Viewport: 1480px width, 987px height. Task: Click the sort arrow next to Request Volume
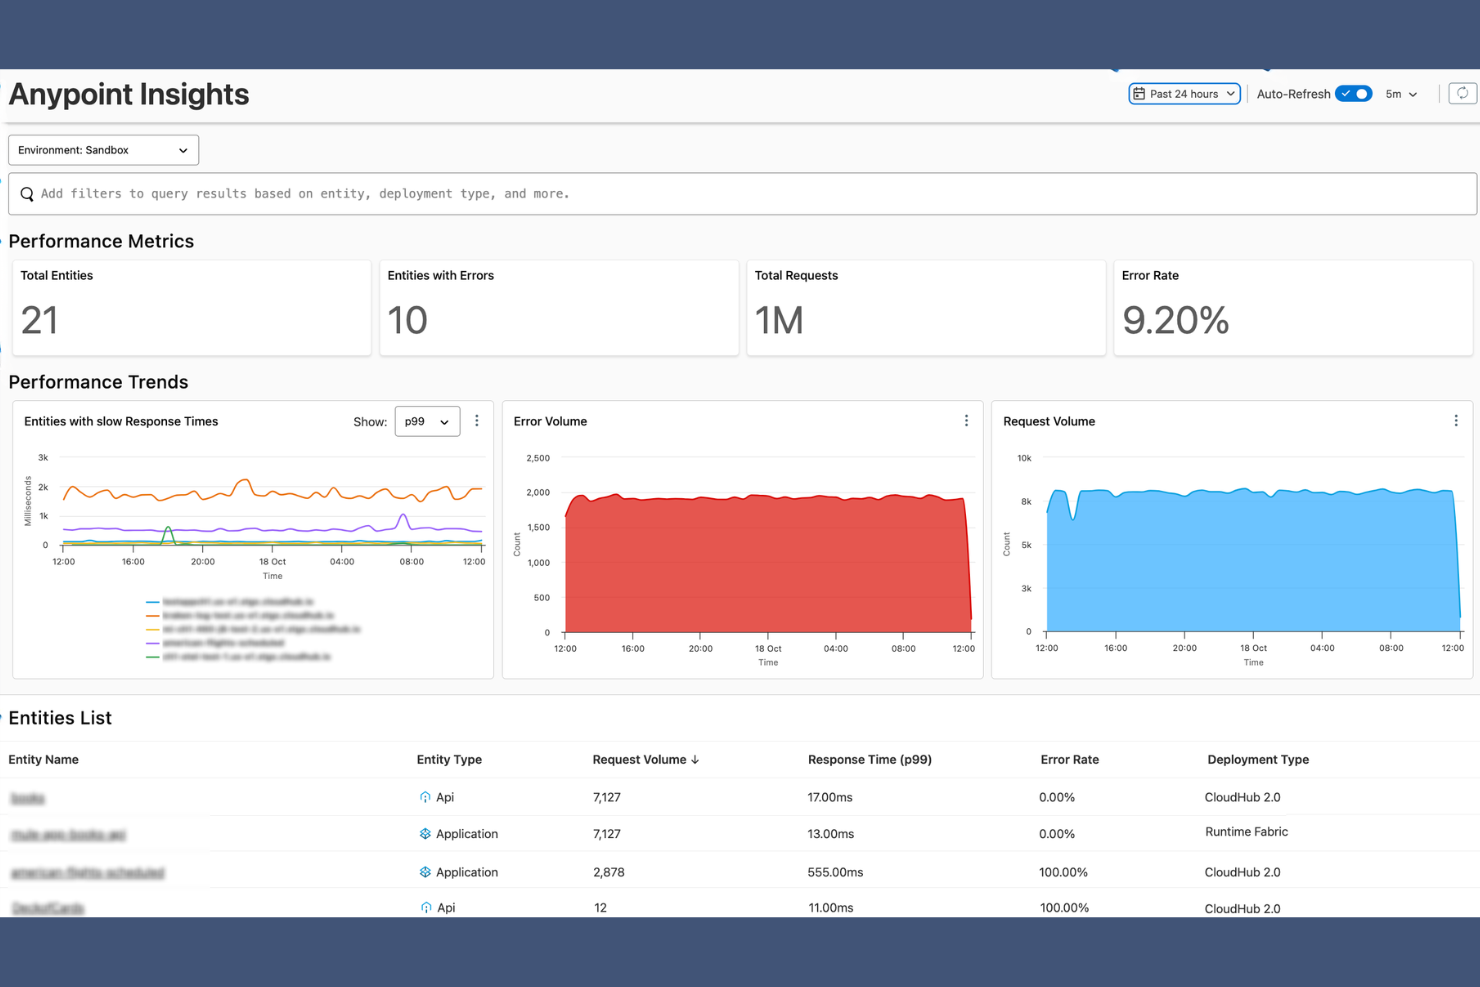click(695, 760)
